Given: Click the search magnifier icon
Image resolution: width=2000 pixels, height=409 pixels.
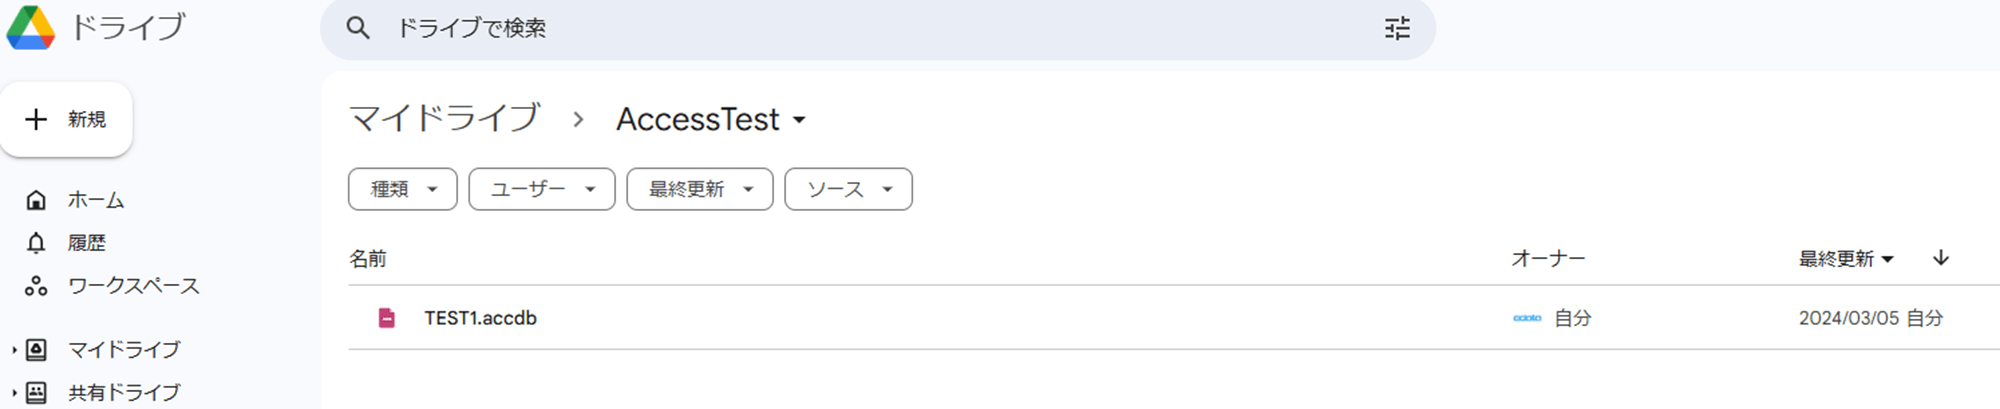Looking at the screenshot, I should tap(358, 28).
